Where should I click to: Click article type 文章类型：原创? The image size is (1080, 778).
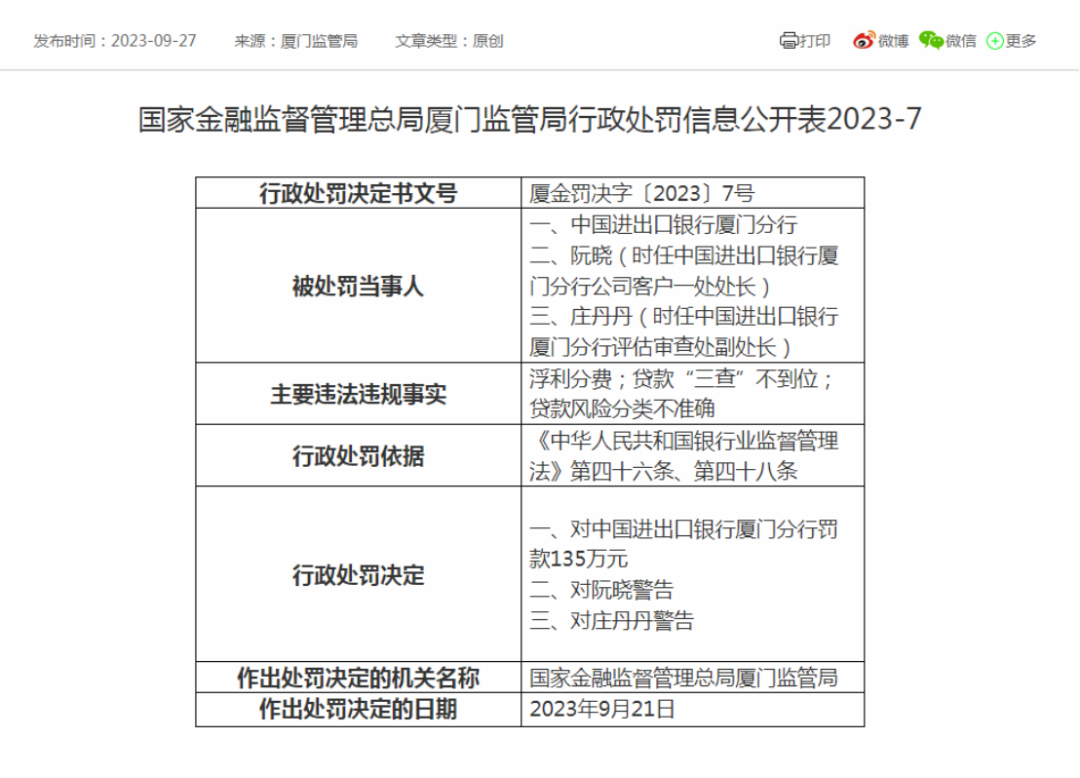point(449,41)
